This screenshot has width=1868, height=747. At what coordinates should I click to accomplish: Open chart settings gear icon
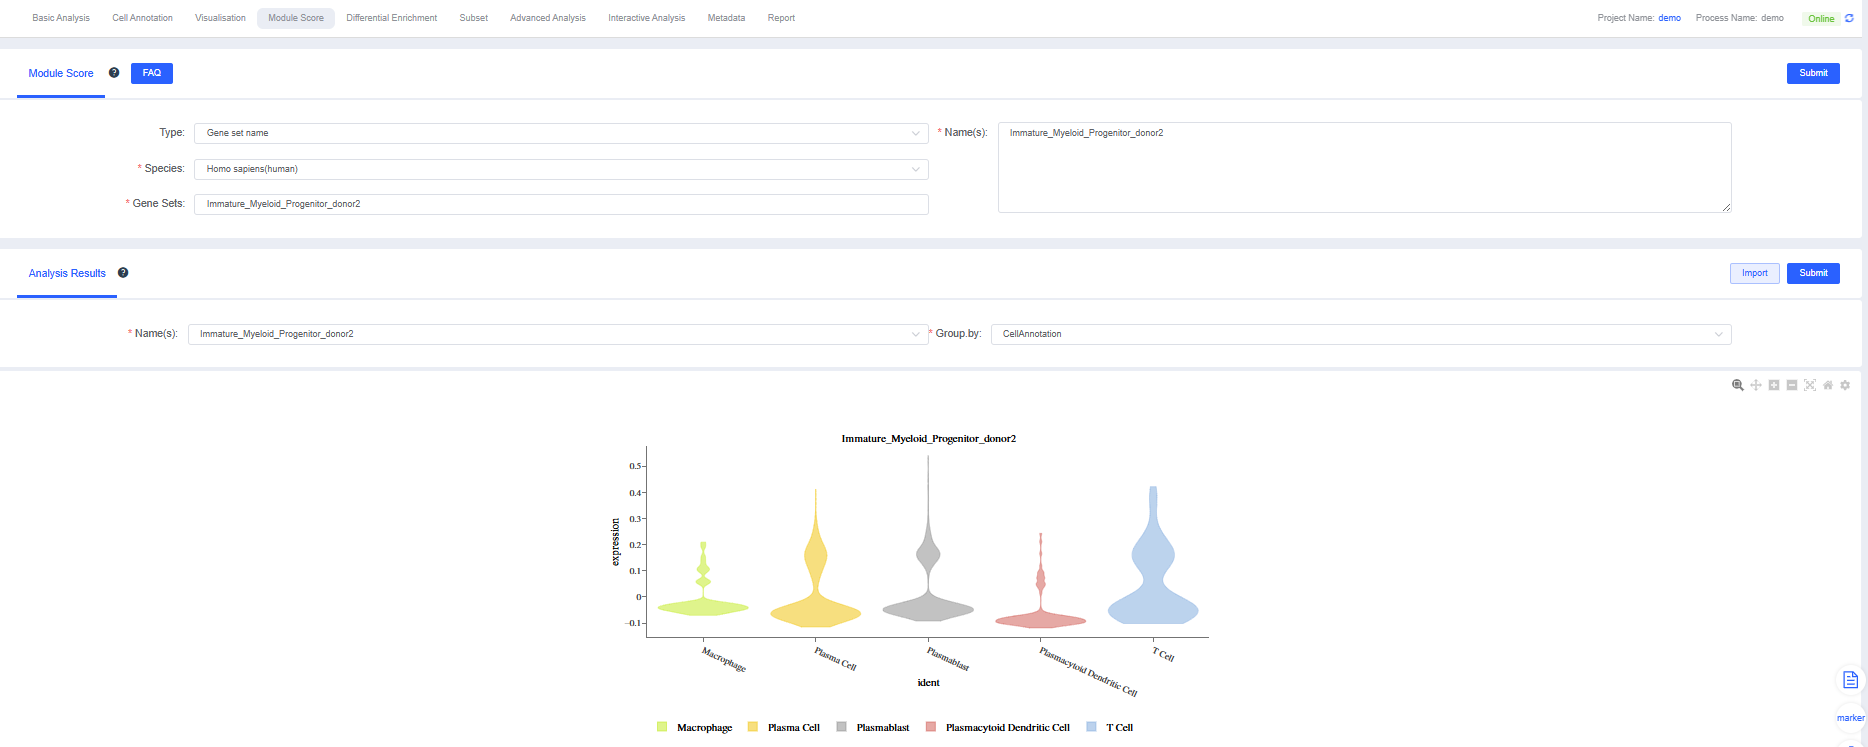tap(1845, 385)
